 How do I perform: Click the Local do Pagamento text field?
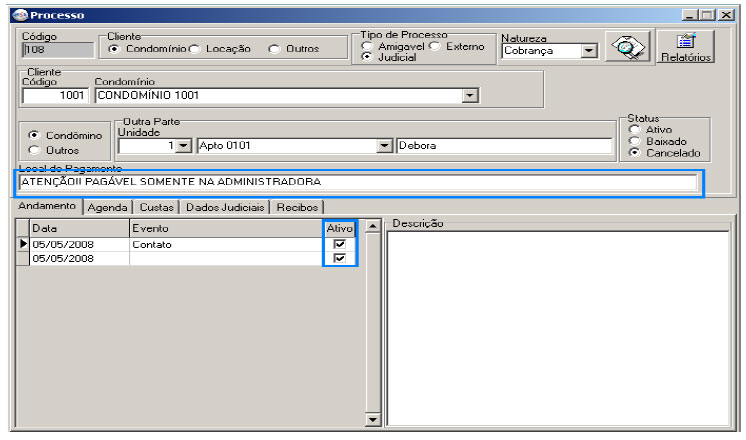tap(357, 183)
